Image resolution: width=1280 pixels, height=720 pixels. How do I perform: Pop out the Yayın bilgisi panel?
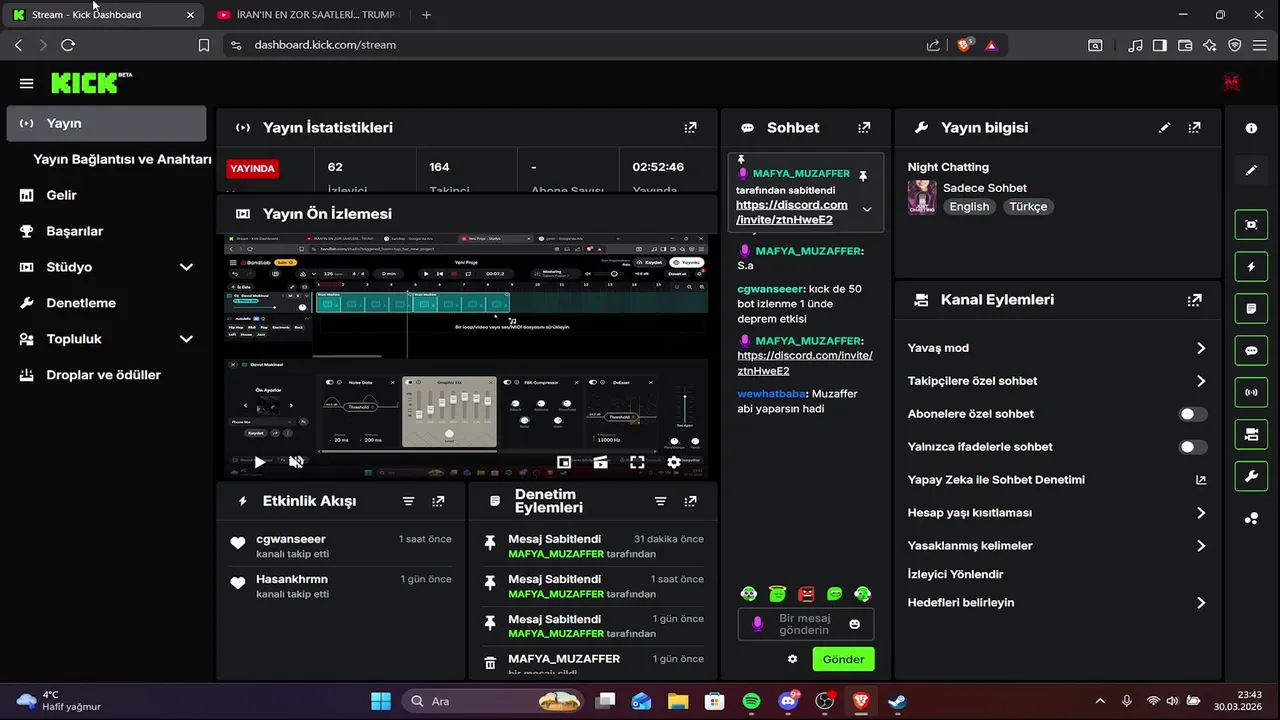(1194, 128)
